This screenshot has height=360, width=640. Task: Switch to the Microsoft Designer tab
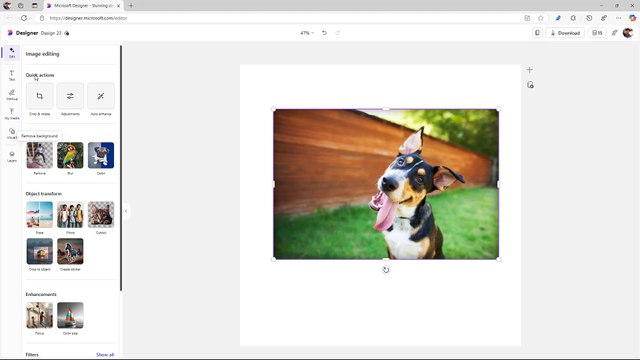click(x=83, y=6)
